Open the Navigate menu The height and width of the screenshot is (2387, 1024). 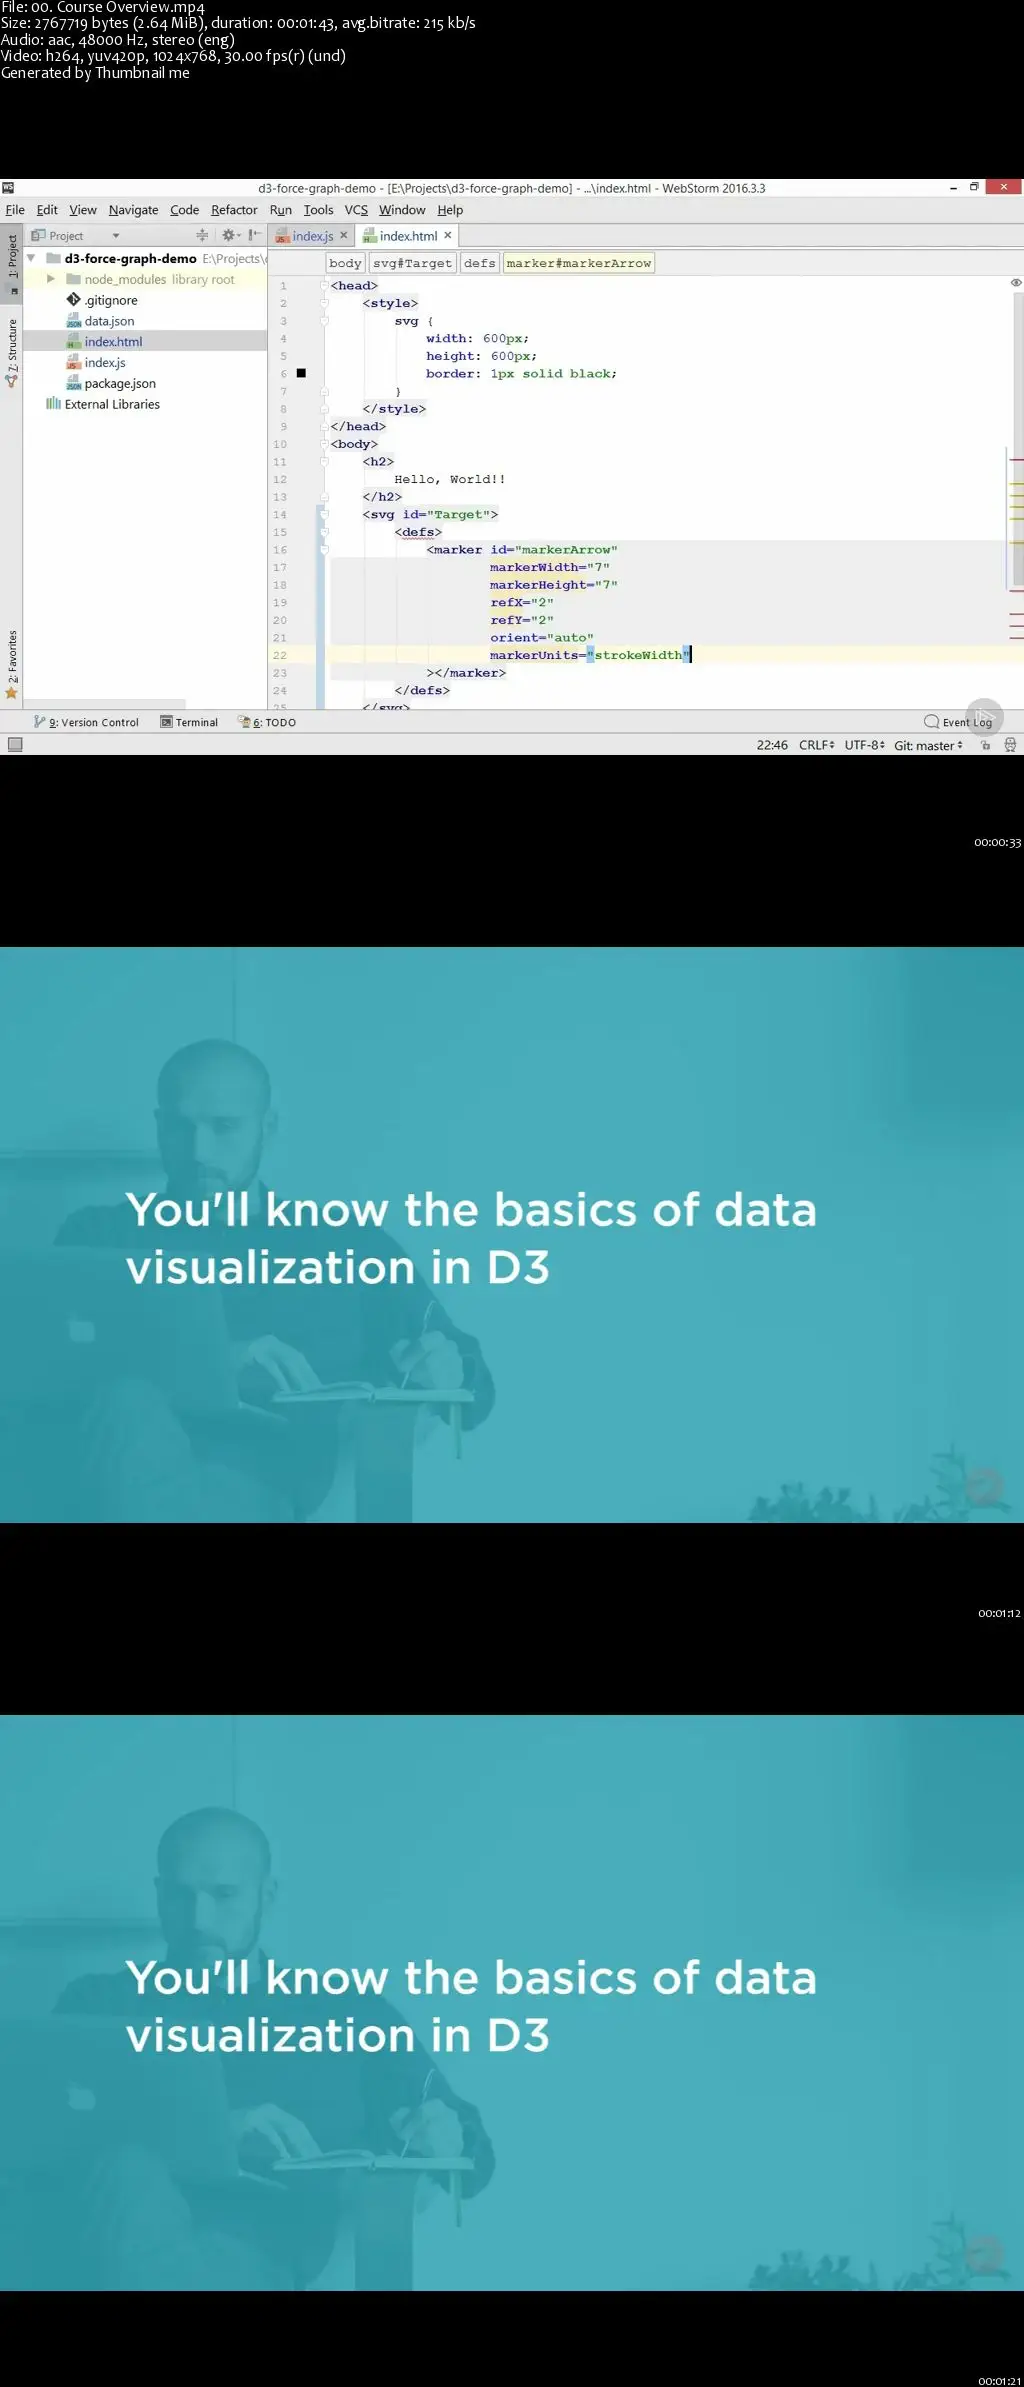(x=133, y=210)
